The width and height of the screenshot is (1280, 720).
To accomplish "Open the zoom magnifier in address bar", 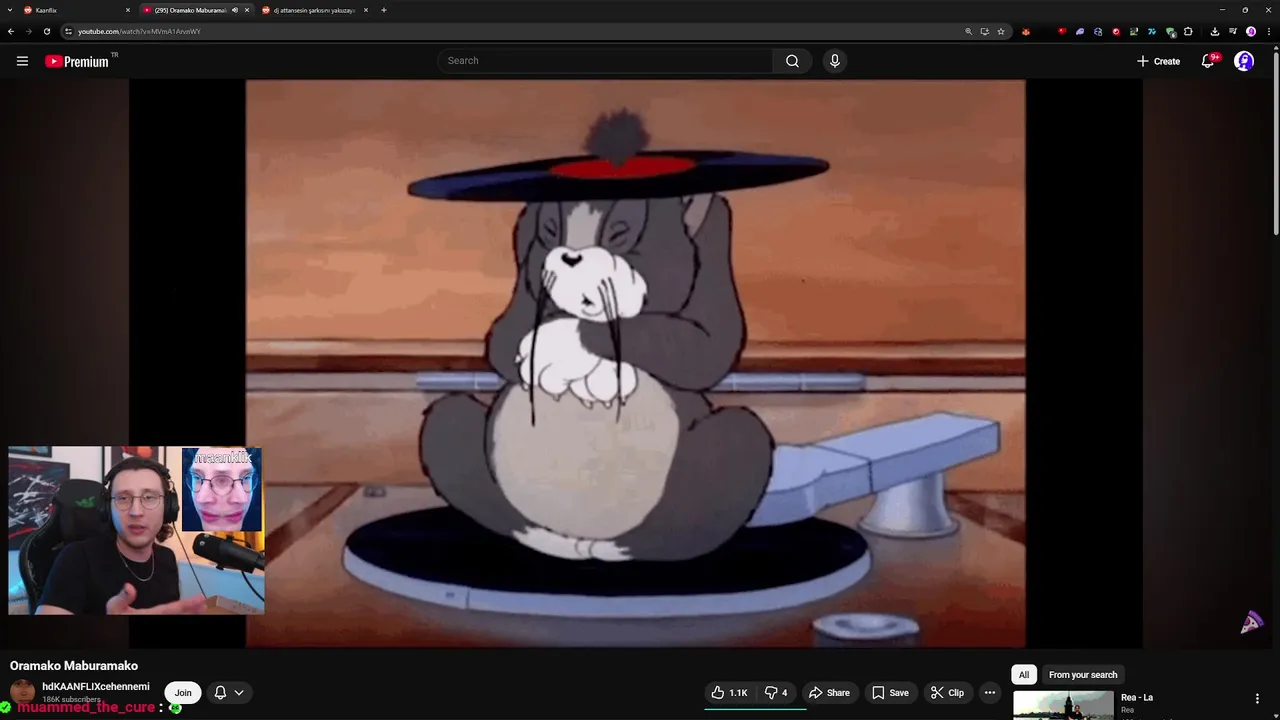I will click(x=968, y=31).
